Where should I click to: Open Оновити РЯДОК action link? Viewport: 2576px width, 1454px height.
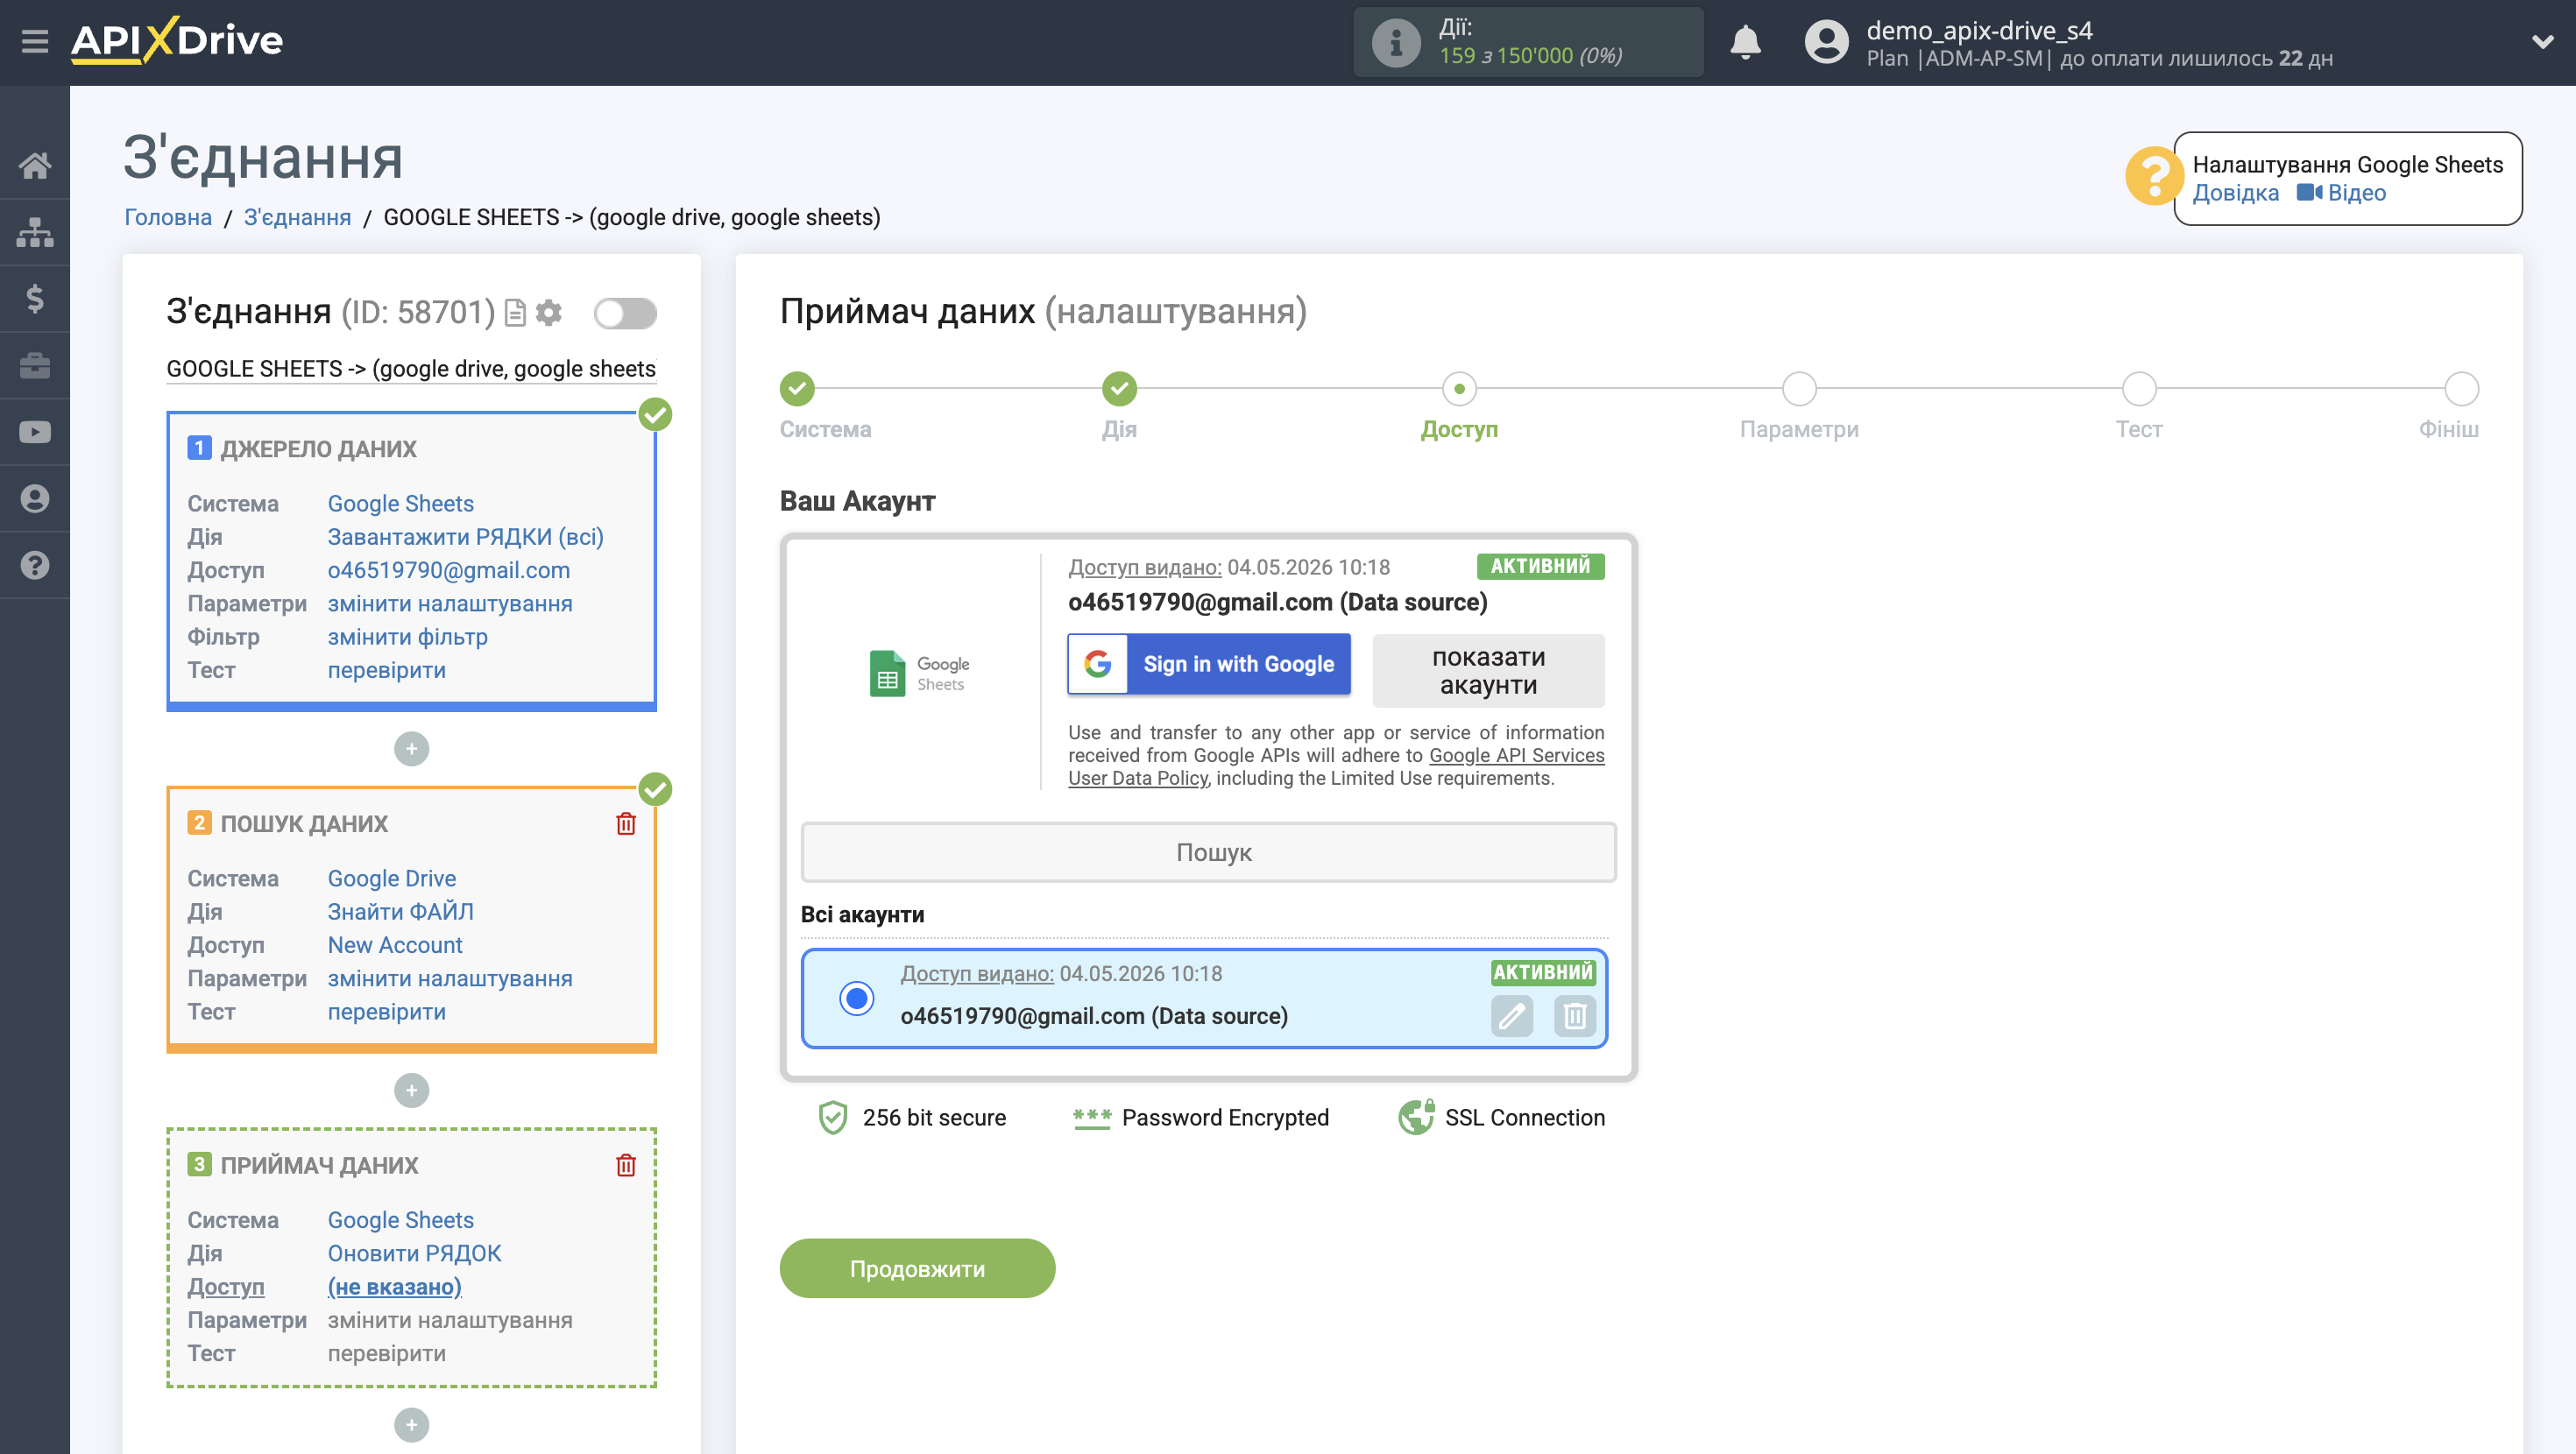click(x=414, y=1253)
